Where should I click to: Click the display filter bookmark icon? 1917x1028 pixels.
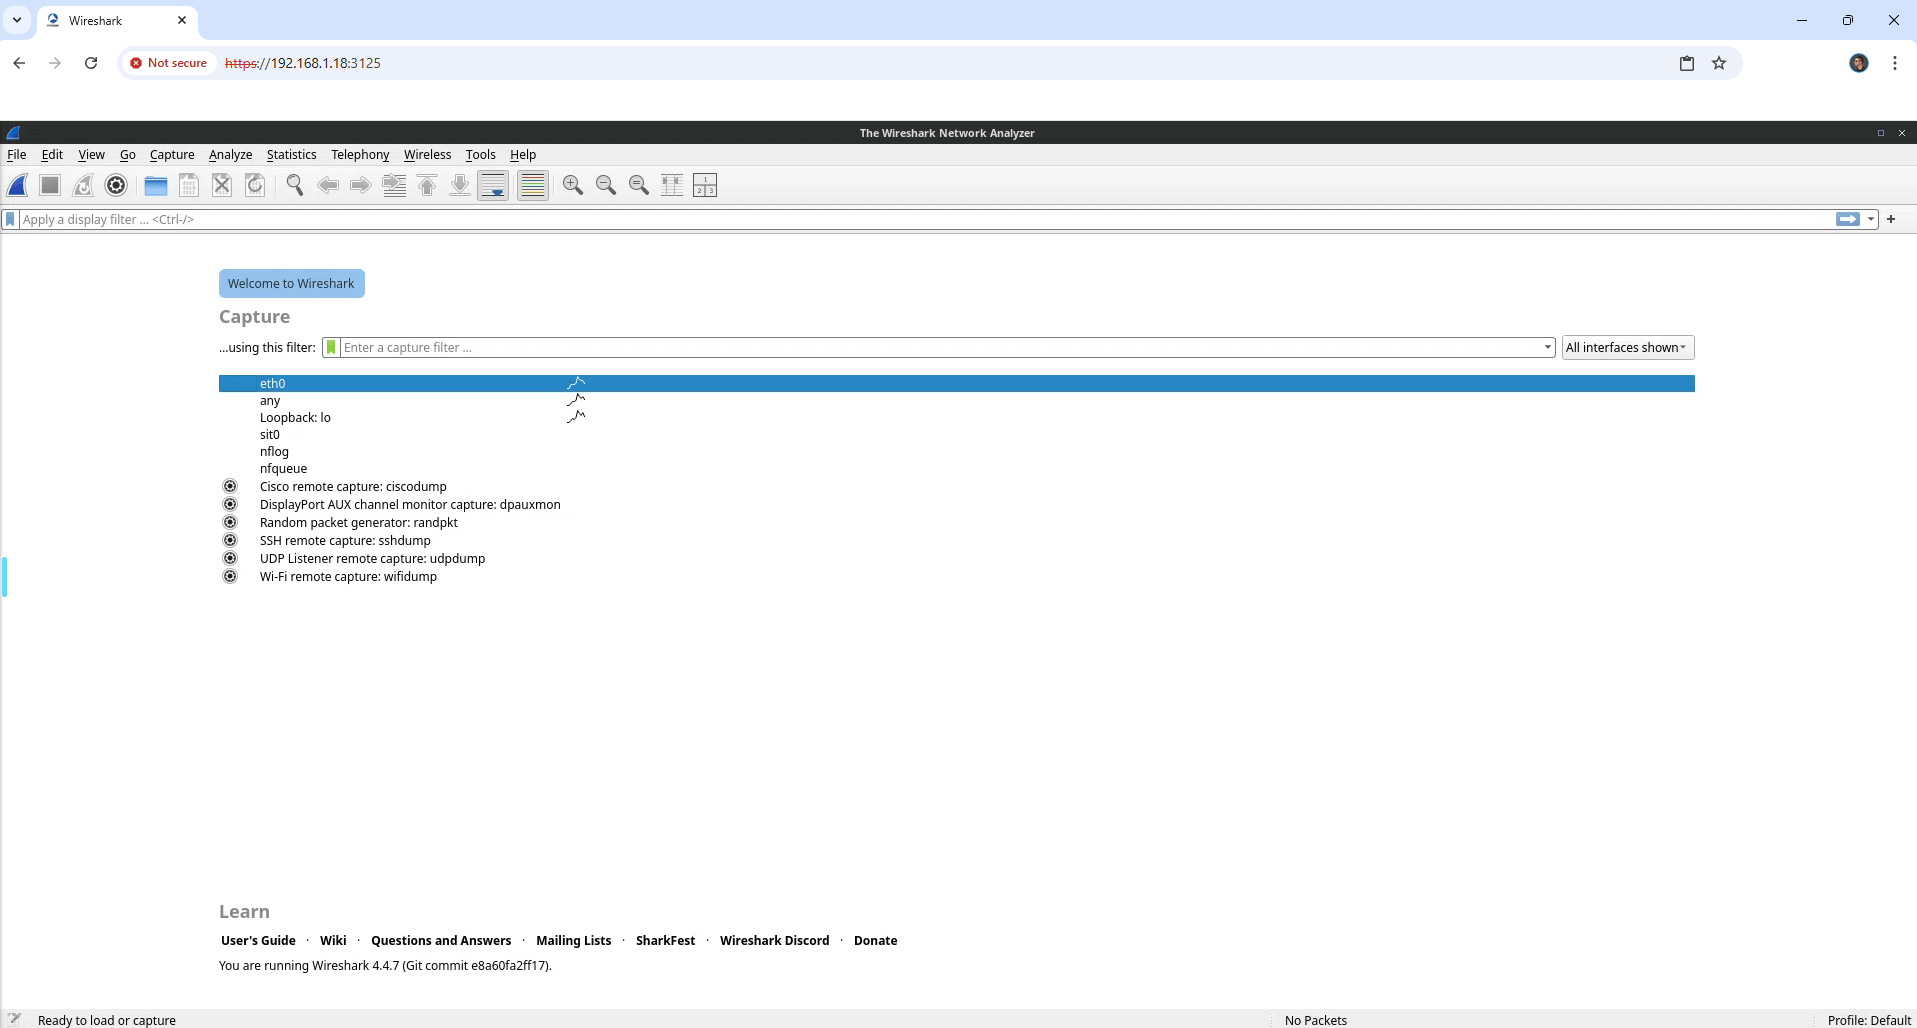[10, 219]
